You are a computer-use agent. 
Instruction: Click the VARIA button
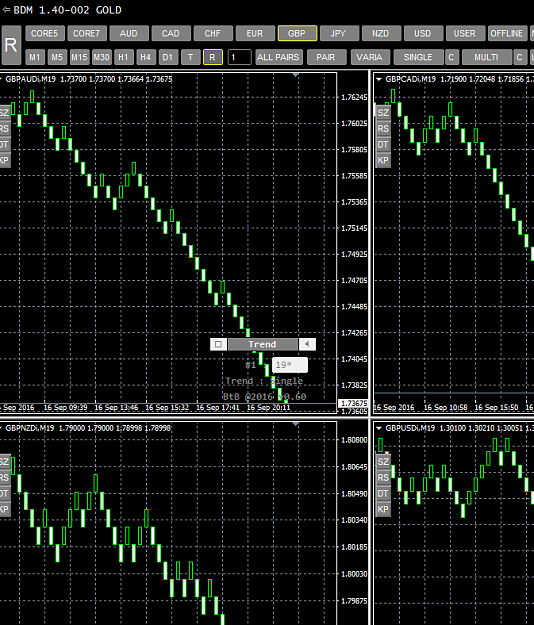click(x=370, y=57)
